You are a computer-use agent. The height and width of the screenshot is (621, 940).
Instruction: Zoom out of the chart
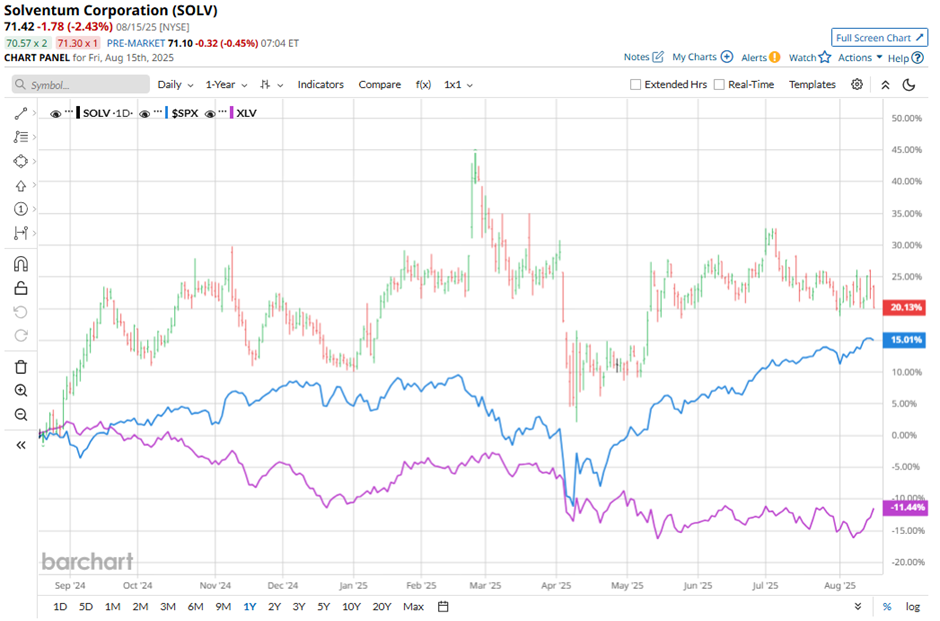pyautogui.click(x=21, y=415)
